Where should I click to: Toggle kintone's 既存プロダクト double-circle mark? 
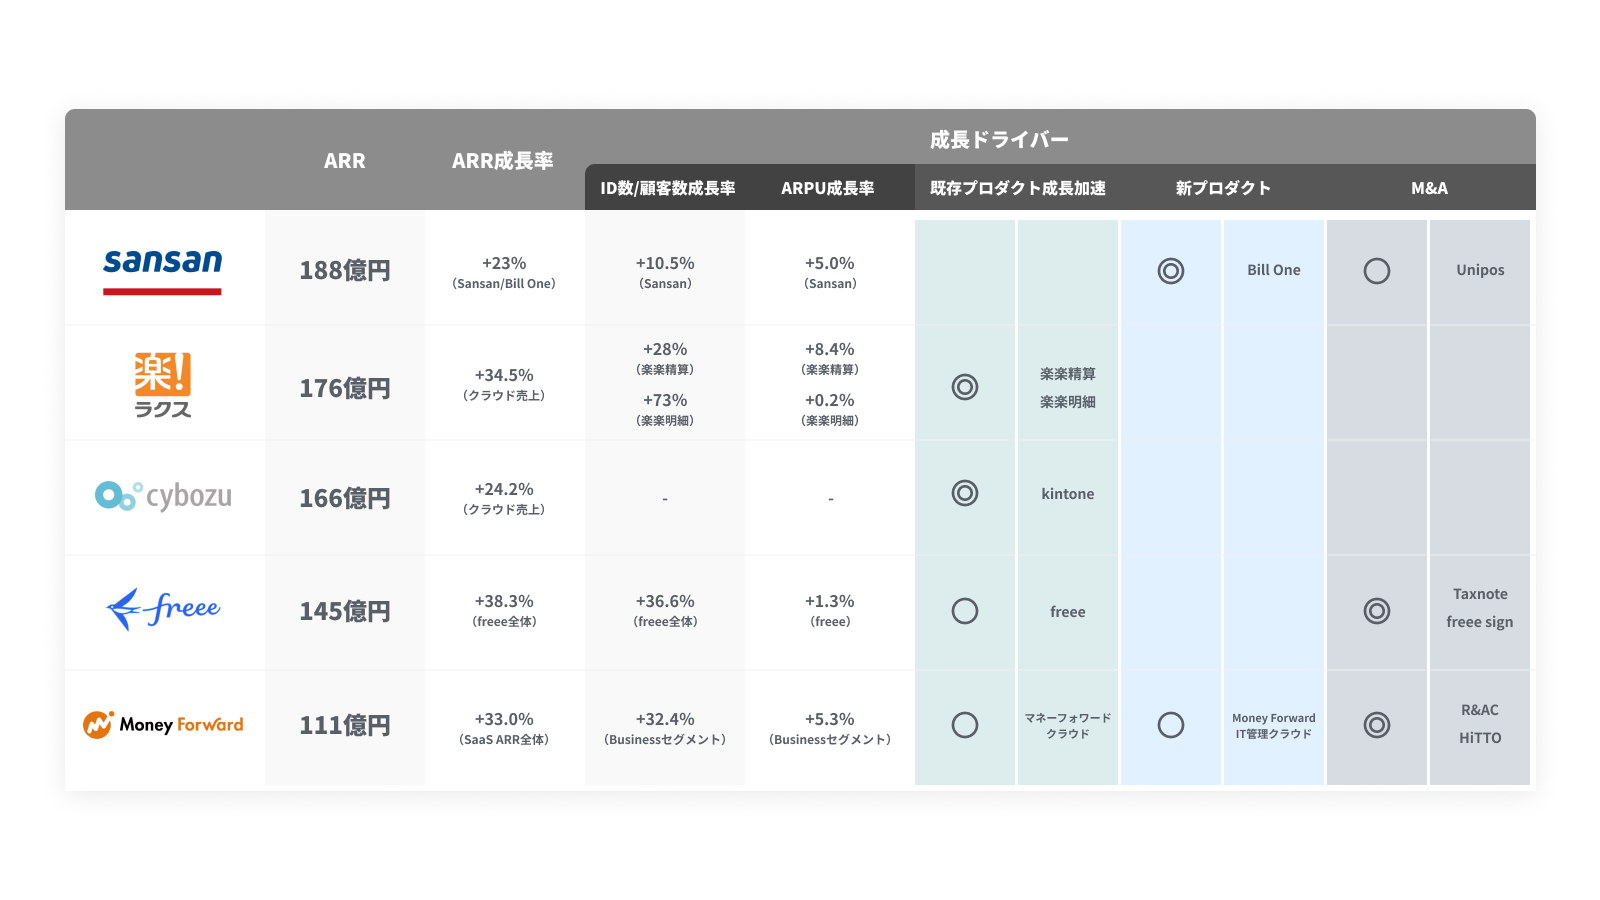tap(963, 493)
